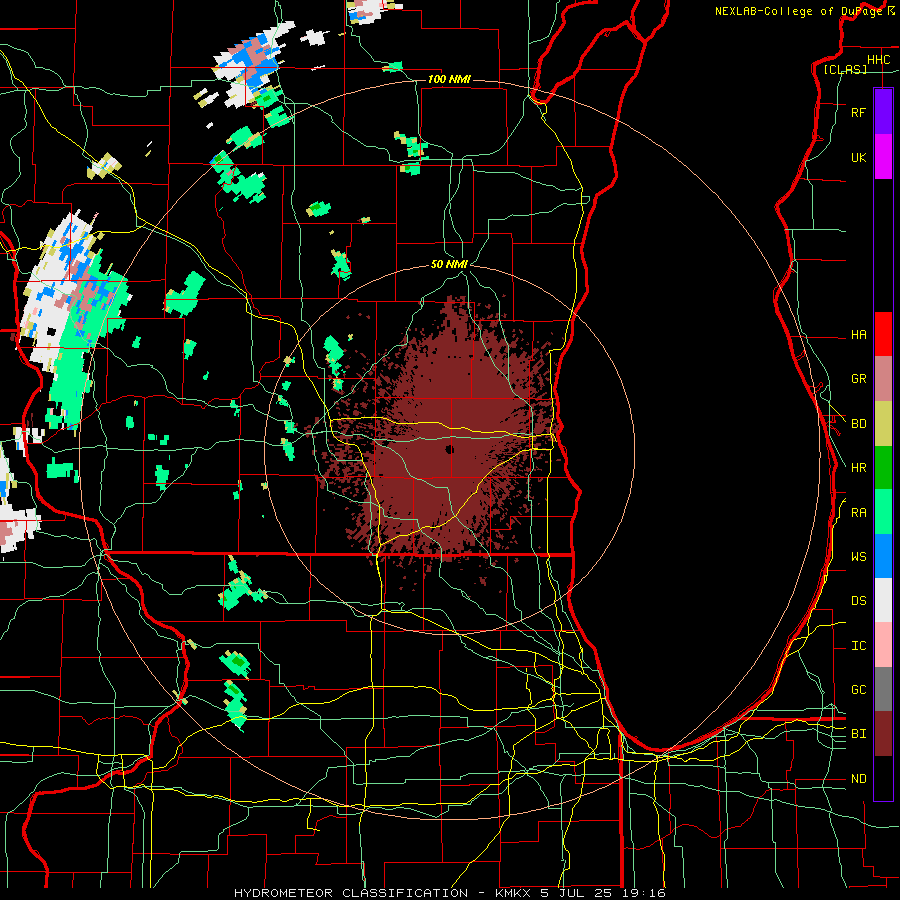Click the blue WS legend swatch
This screenshot has width=900, height=900.
[883, 556]
